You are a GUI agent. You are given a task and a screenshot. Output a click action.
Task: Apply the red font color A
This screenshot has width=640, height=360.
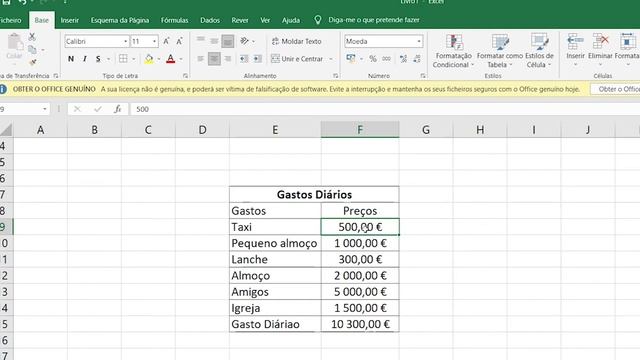click(x=171, y=59)
